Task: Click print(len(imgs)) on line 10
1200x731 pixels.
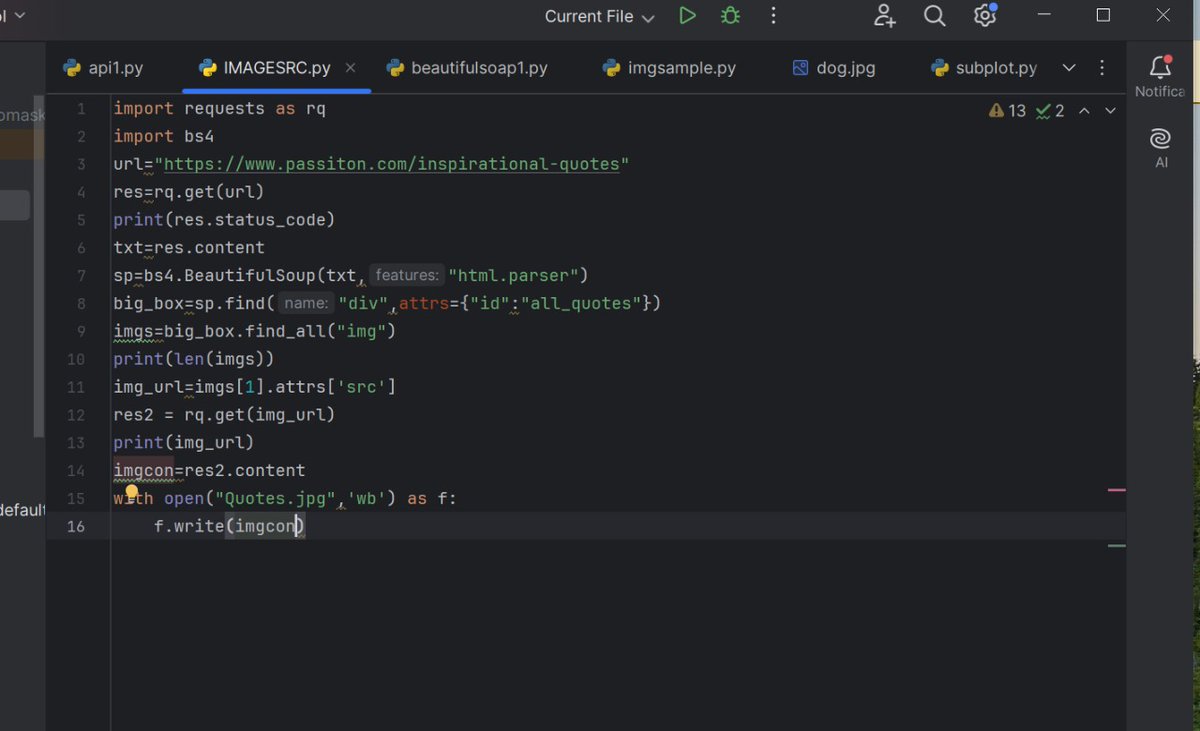Action: [x=193, y=358]
